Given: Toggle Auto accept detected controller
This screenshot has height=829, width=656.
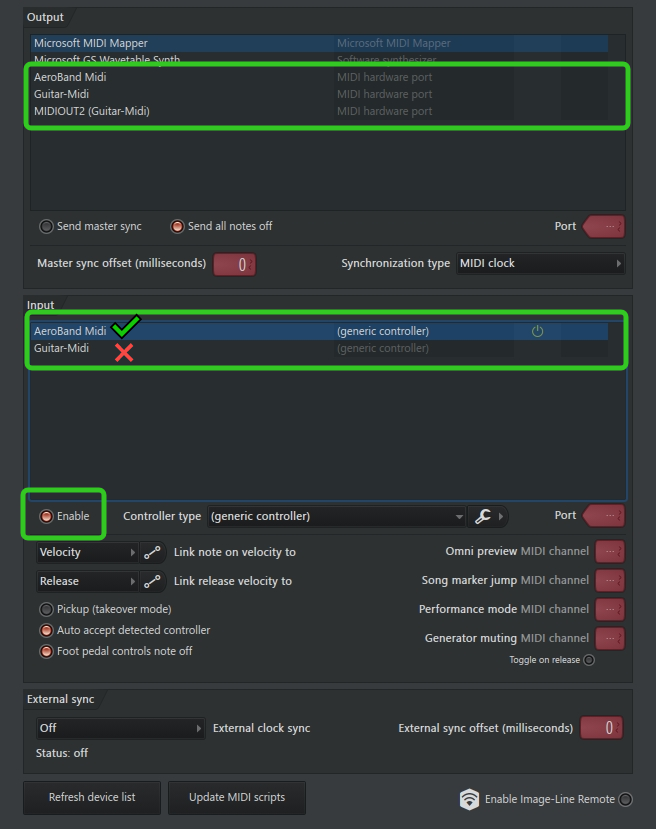Looking at the screenshot, I should point(47,630).
